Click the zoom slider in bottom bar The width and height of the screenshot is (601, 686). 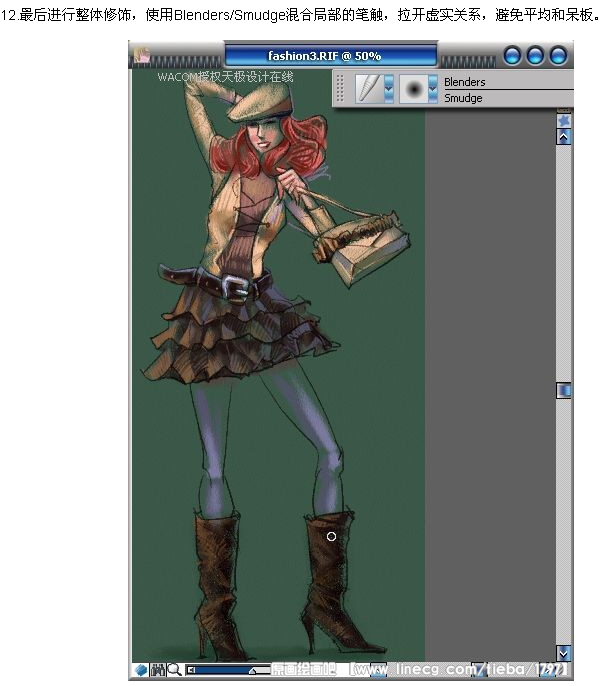[228, 670]
